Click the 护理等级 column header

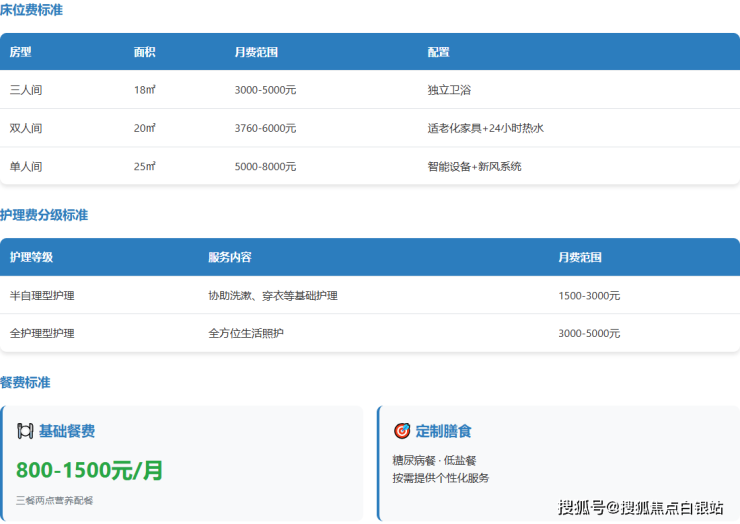tap(31, 257)
